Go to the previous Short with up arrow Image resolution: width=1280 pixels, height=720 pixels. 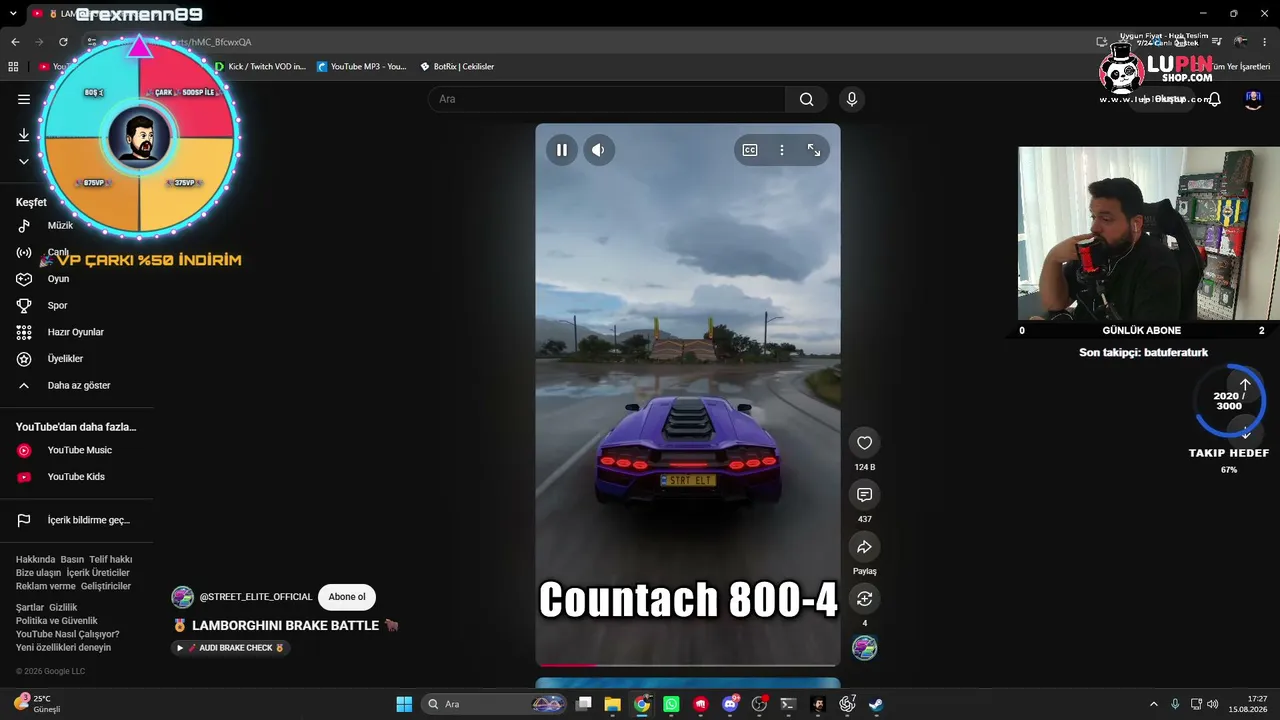tap(1245, 385)
